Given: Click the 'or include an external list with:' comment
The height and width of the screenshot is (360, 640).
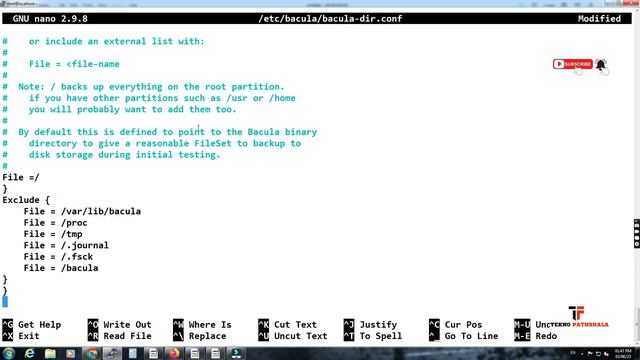Looking at the screenshot, I should tap(116, 41).
